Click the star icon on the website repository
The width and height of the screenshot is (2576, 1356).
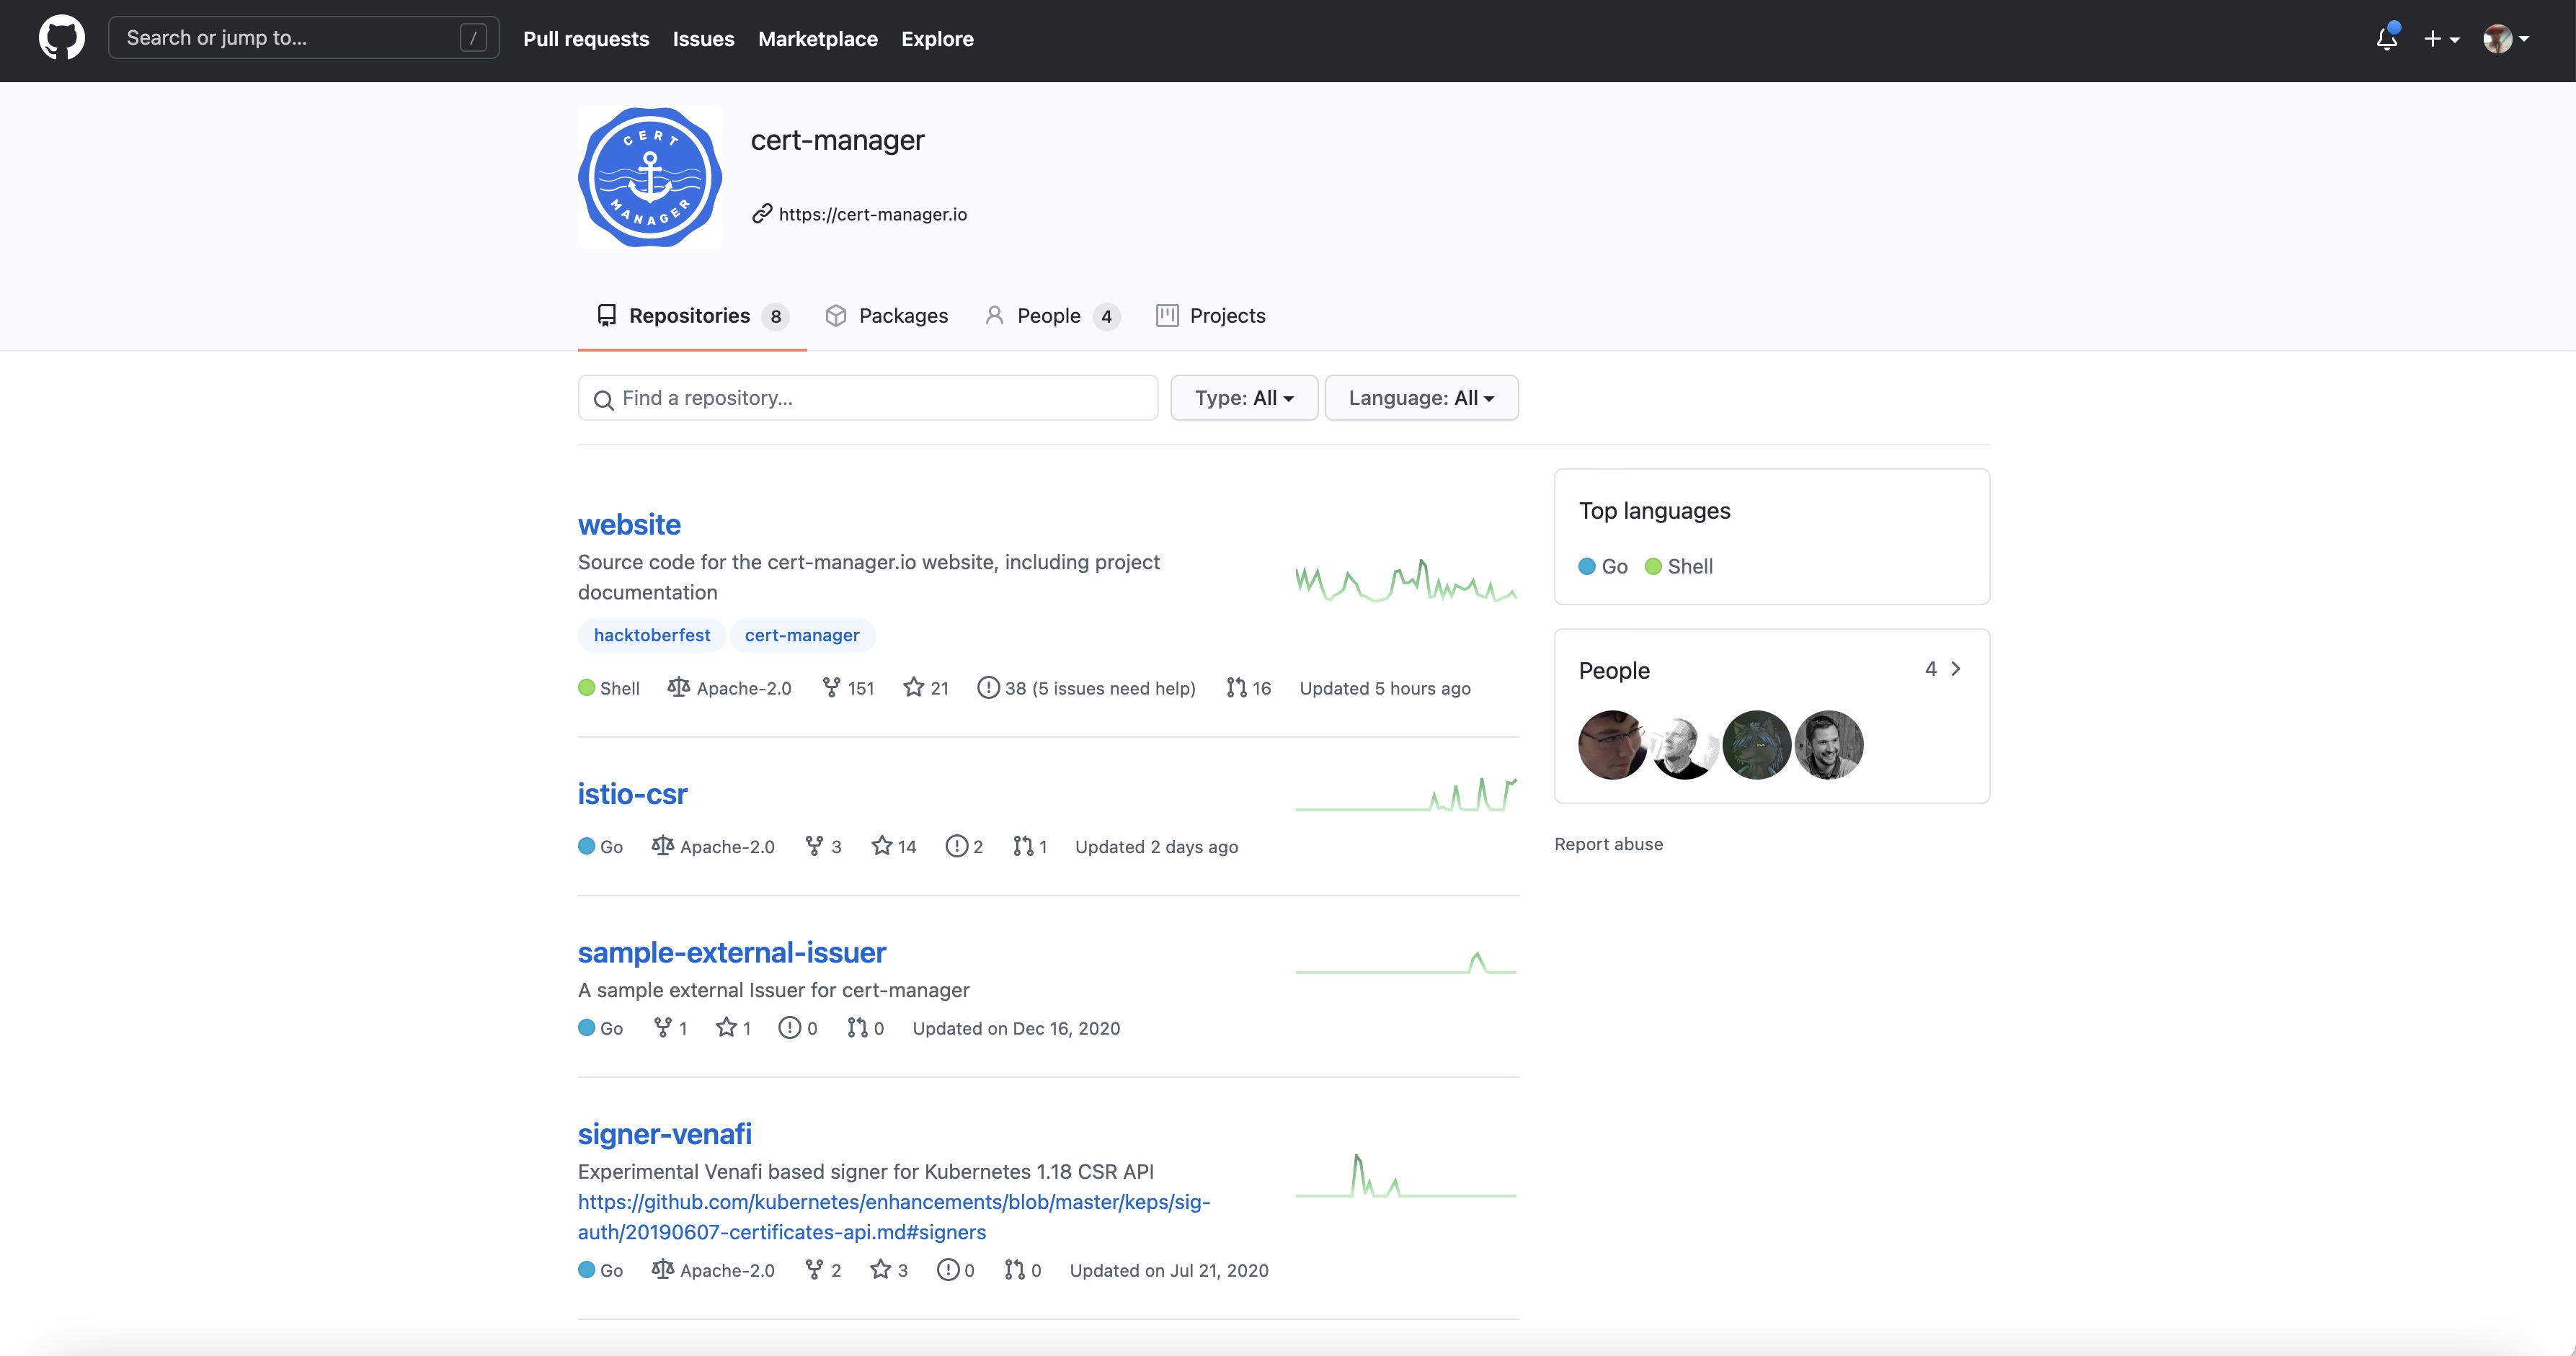pos(913,687)
